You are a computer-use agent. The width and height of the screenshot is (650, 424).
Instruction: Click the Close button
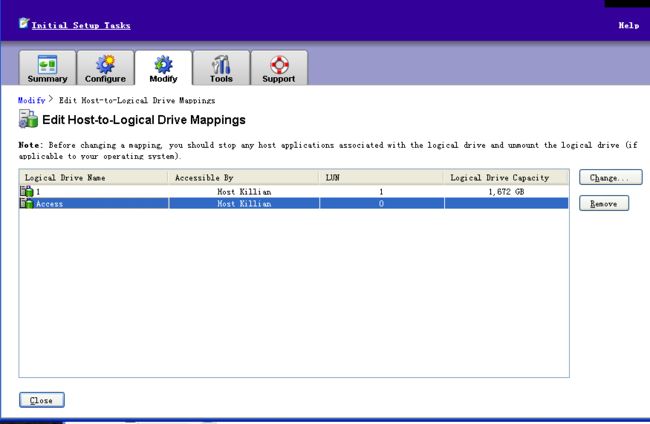pos(41,400)
